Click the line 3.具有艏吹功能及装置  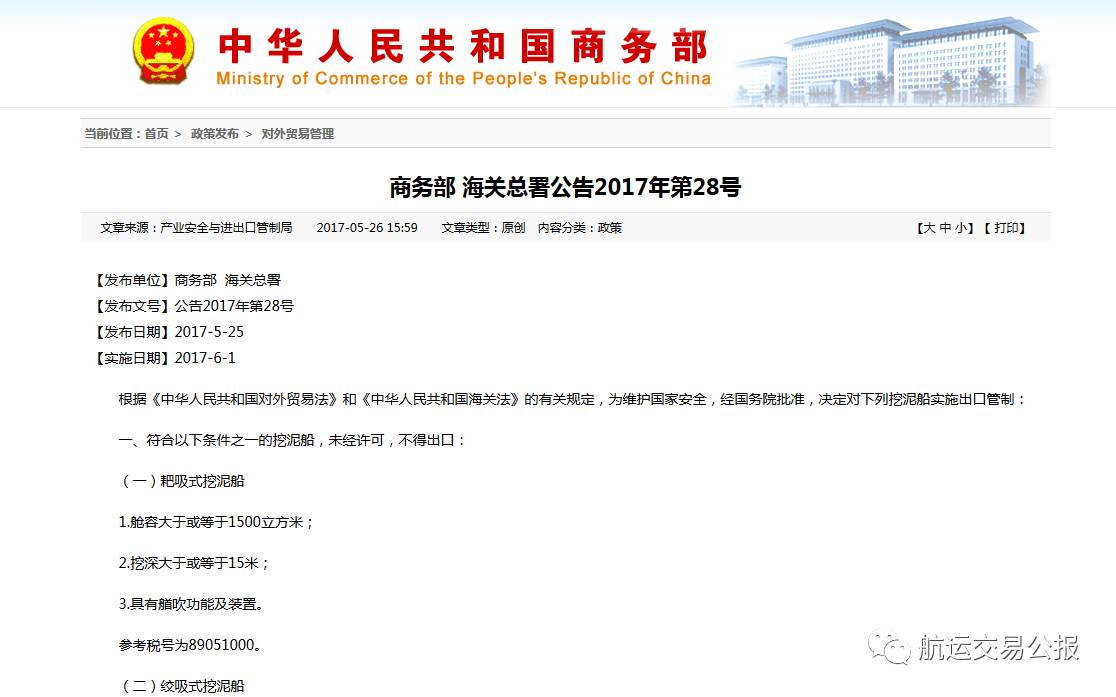192,604
